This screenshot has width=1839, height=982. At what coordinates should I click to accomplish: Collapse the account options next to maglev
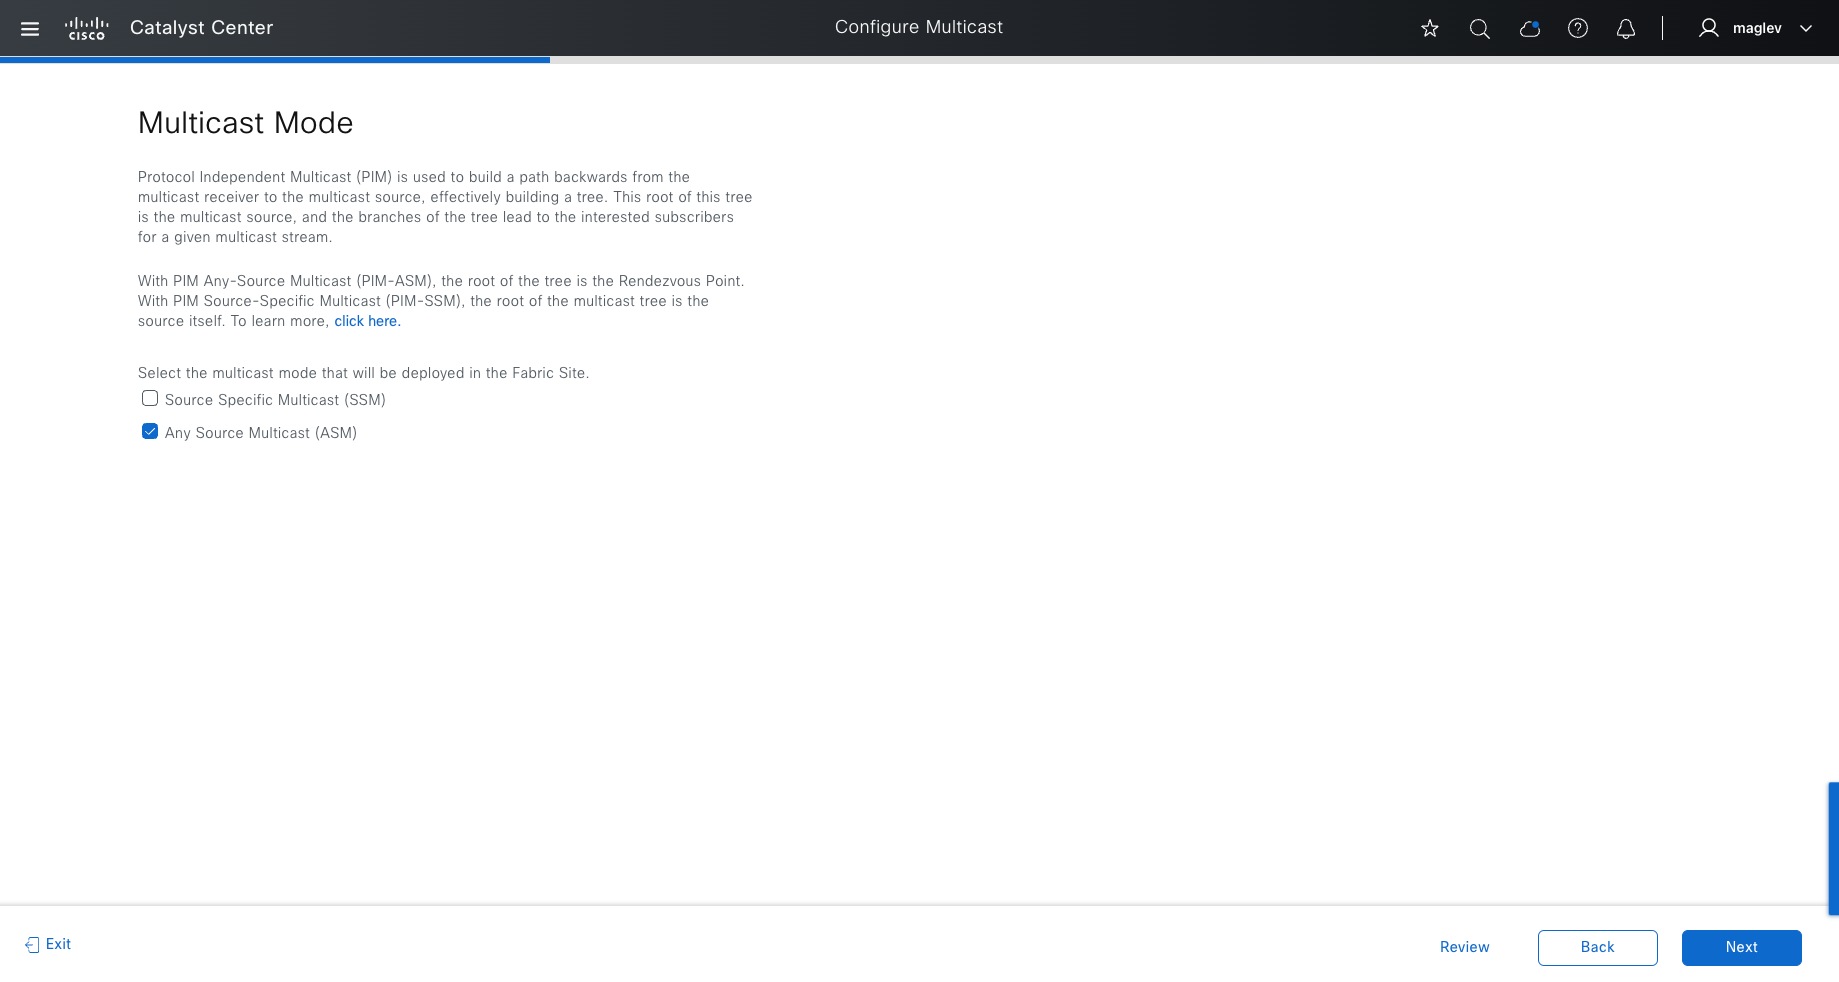pos(1806,28)
